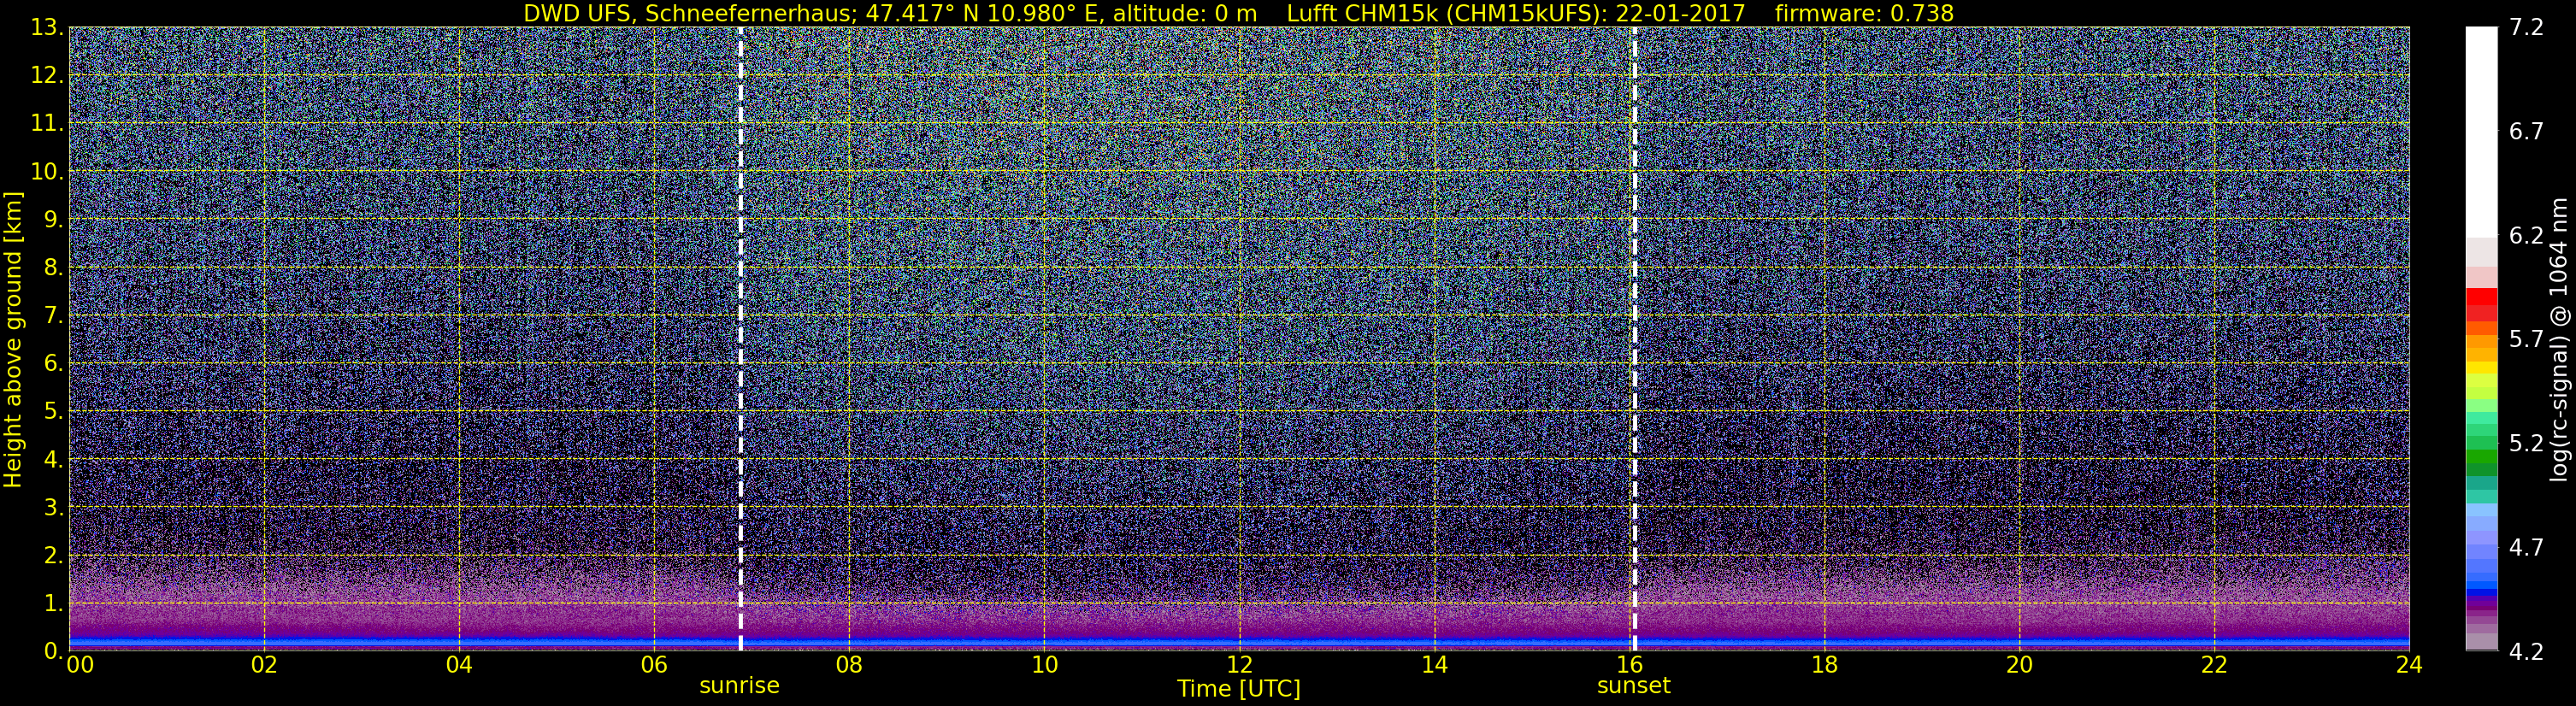Click the 'sunrise' label below the axis
Image resolution: width=2576 pixels, height=706 pixels.
point(739,686)
